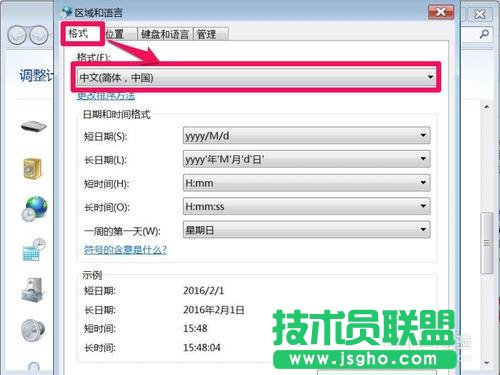Open the 长时间 H:mm:ss dropdown
Viewport: 500px width, 375px height.
(306, 206)
